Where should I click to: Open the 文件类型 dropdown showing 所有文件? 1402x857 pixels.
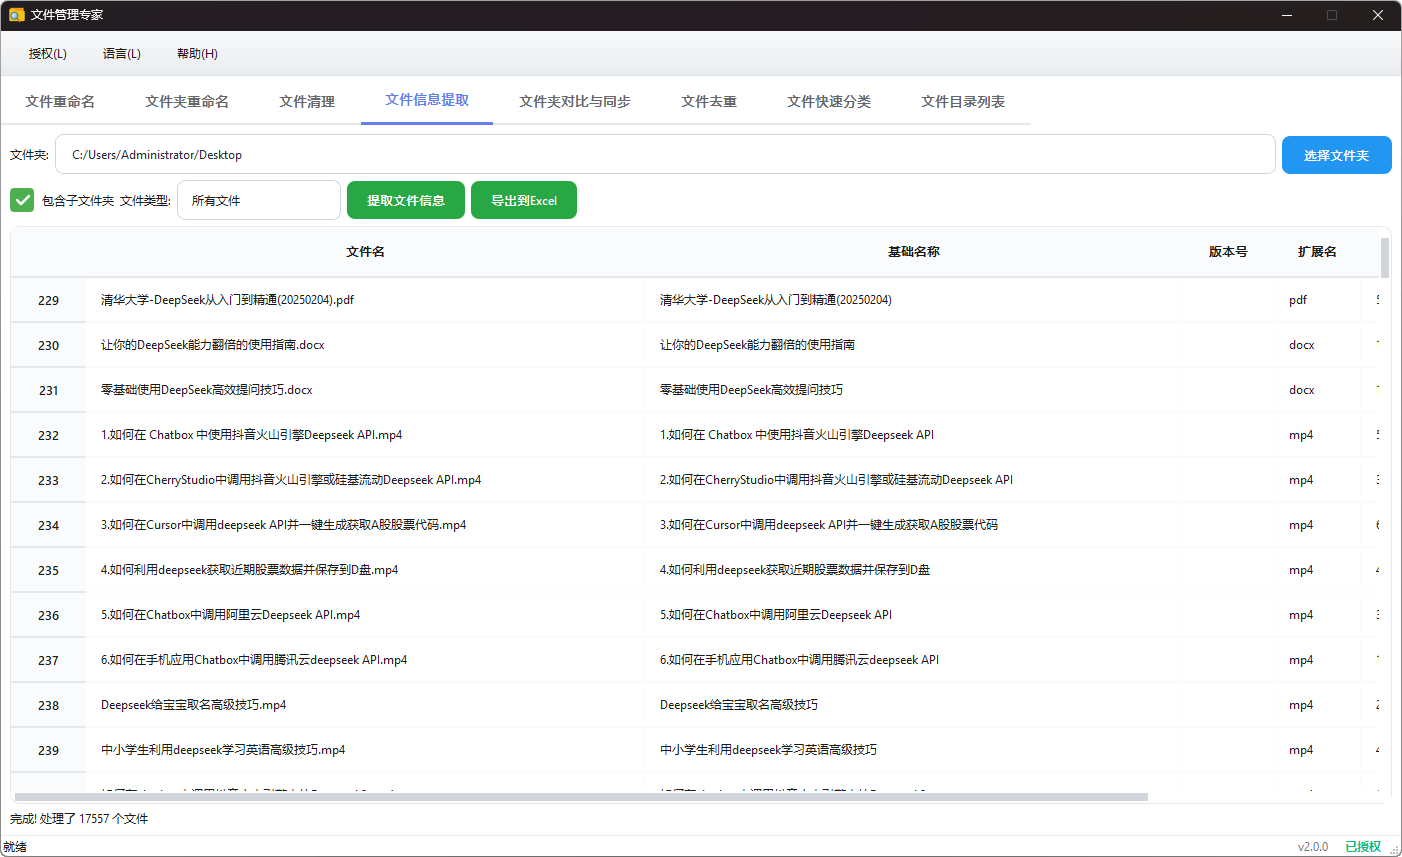pyautogui.click(x=258, y=200)
